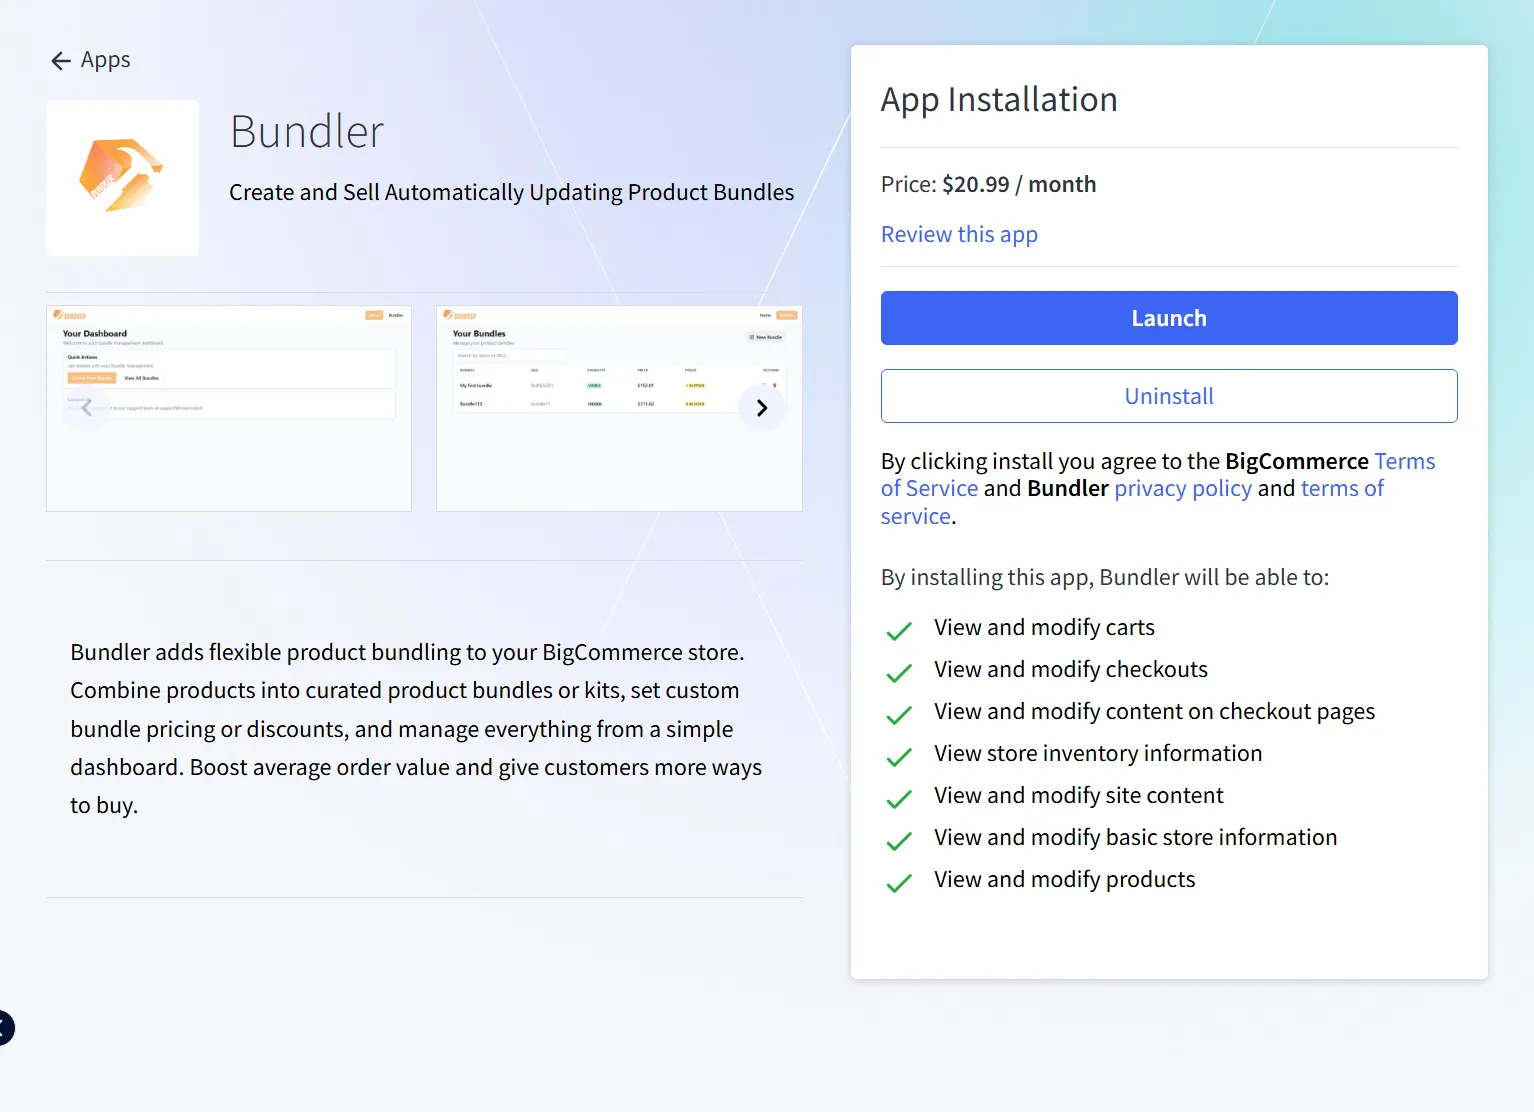
Task: Click the Apps back label
Action: point(105,60)
